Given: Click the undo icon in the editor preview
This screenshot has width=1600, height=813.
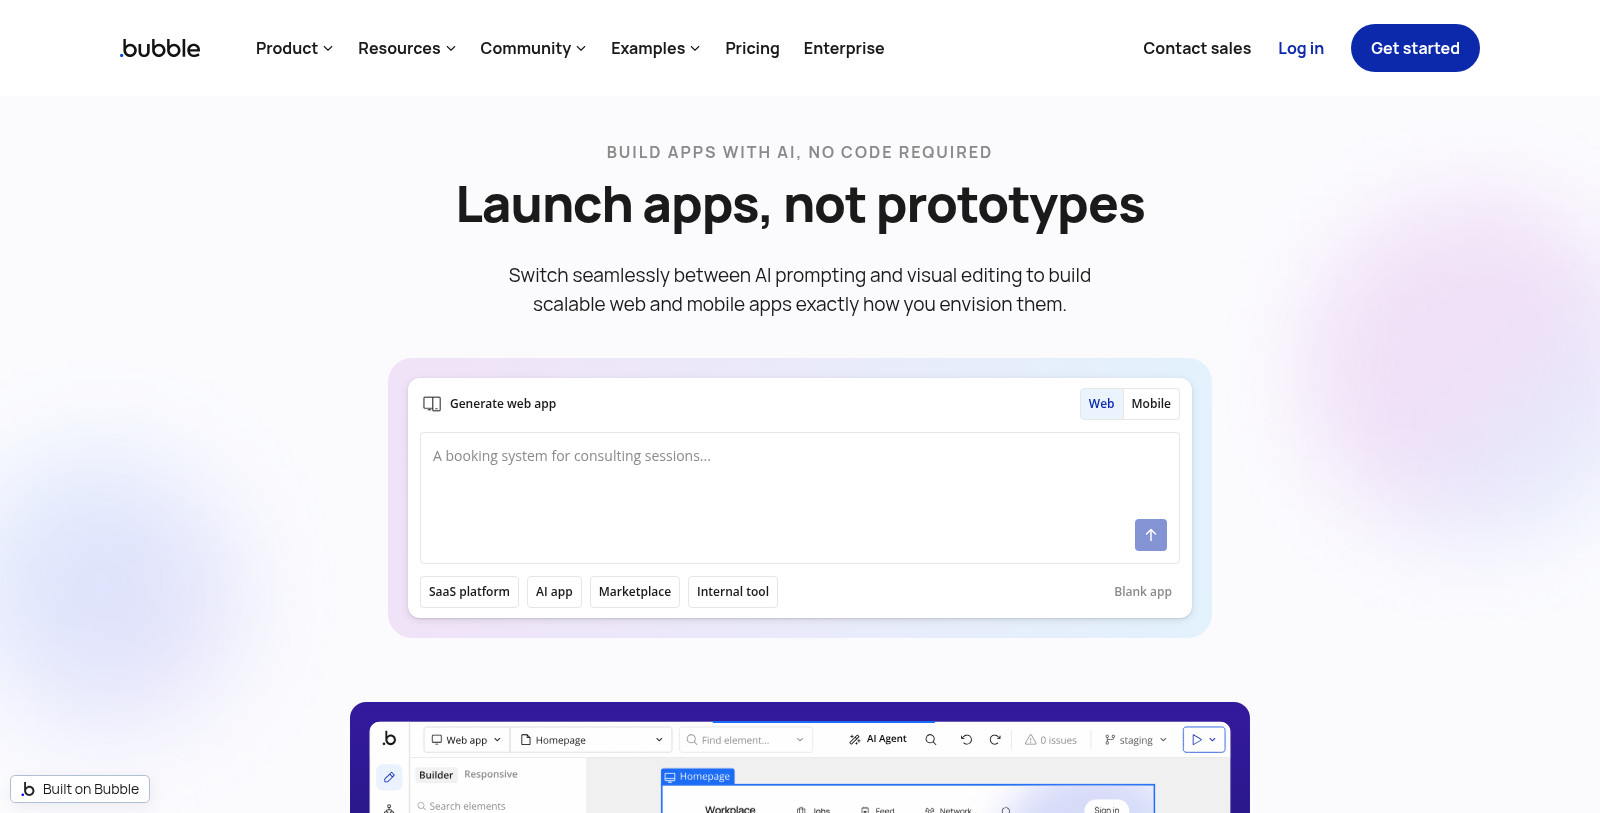Looking at the screenshot, I should click(x=966, y=740).
